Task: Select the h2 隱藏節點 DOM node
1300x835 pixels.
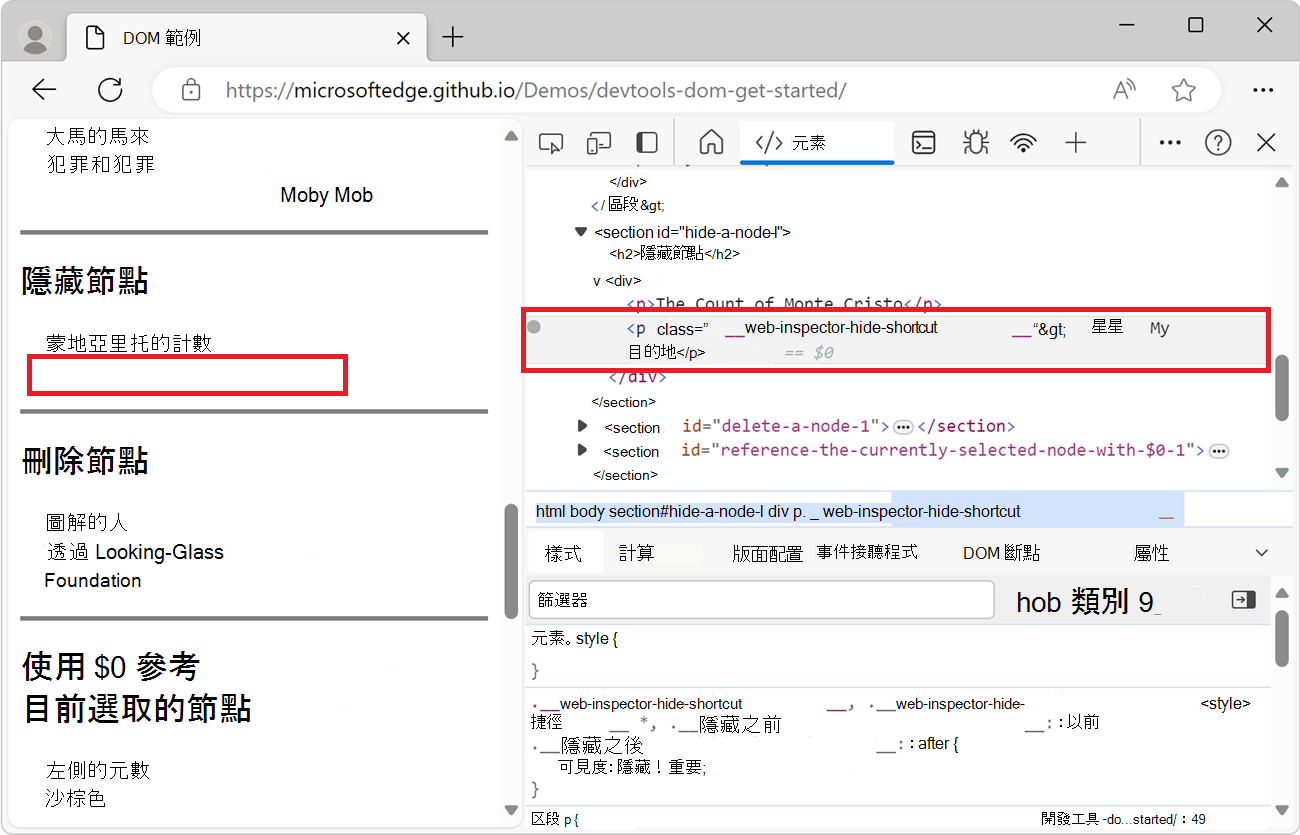Action: coord(675,254)
